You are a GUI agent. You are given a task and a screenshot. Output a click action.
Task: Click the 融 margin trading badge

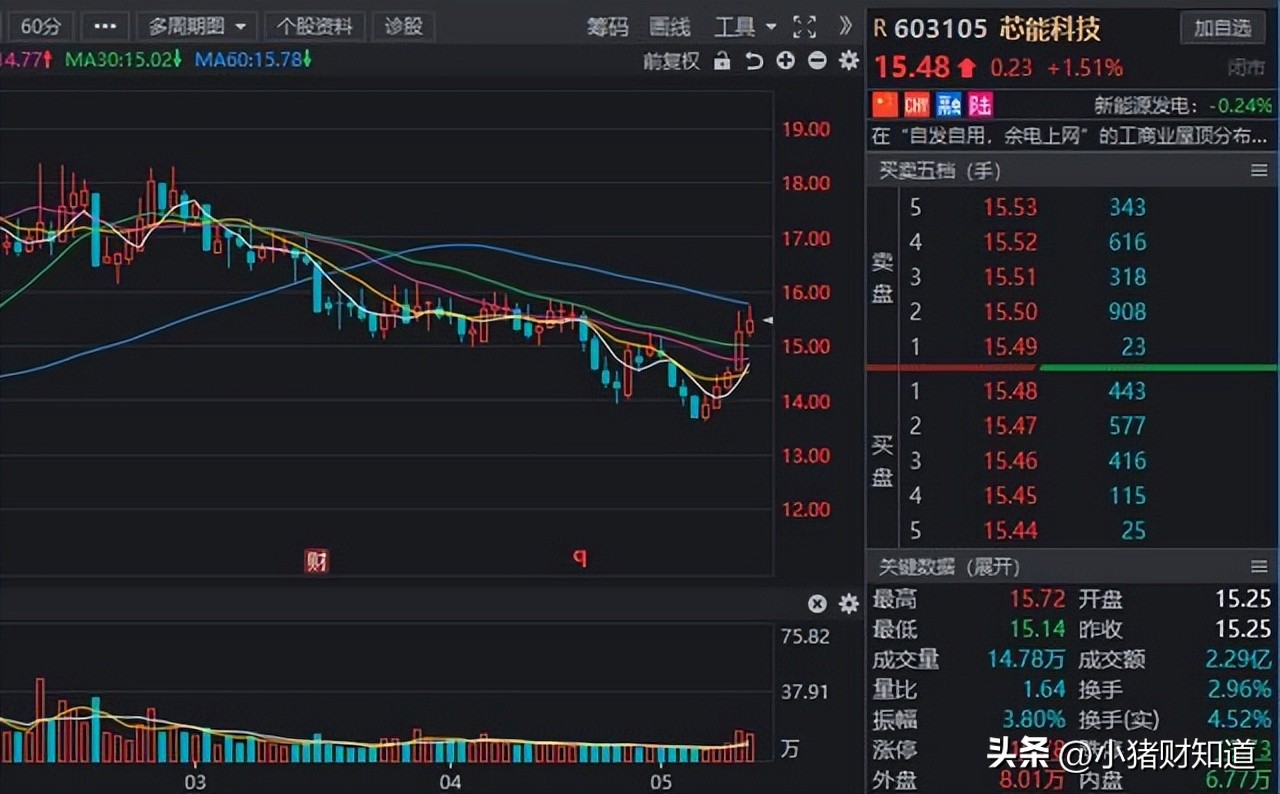click(x=948, y=104)
